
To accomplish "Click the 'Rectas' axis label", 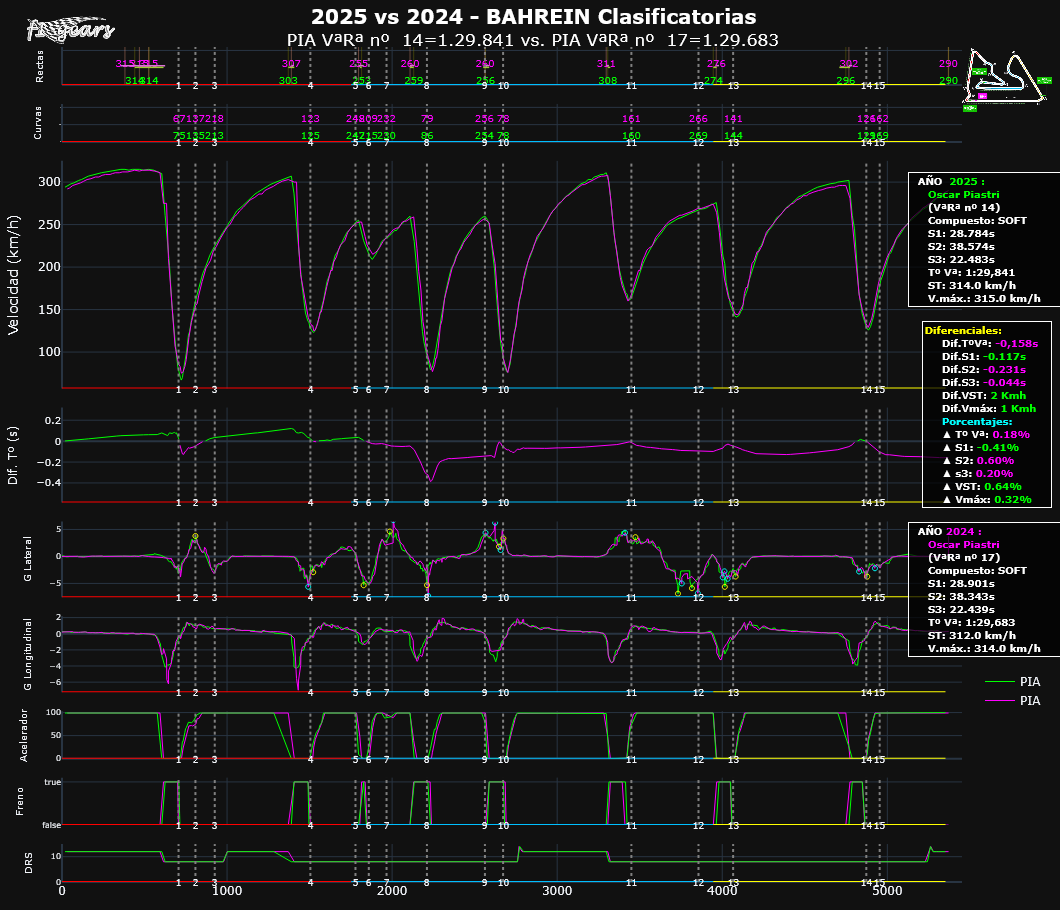I will pyautogui.click(x=39, y=66).
